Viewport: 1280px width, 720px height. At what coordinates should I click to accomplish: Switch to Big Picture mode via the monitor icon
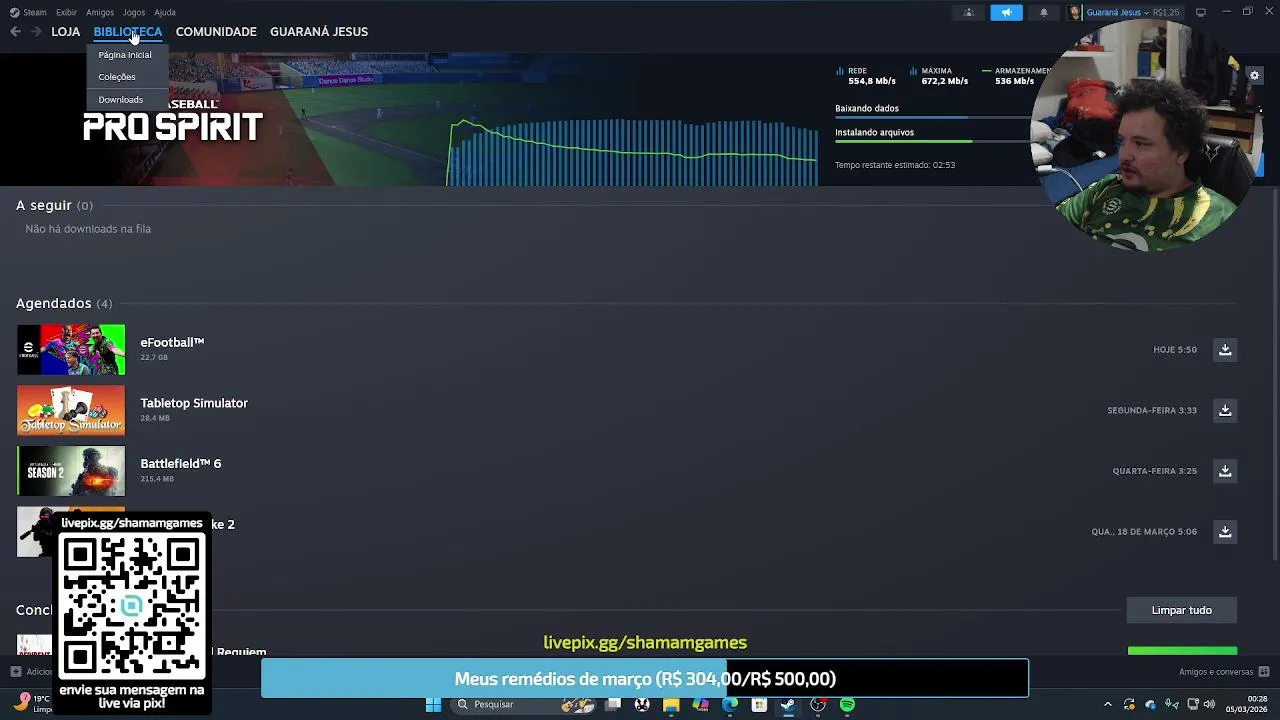pos(1201,12)
